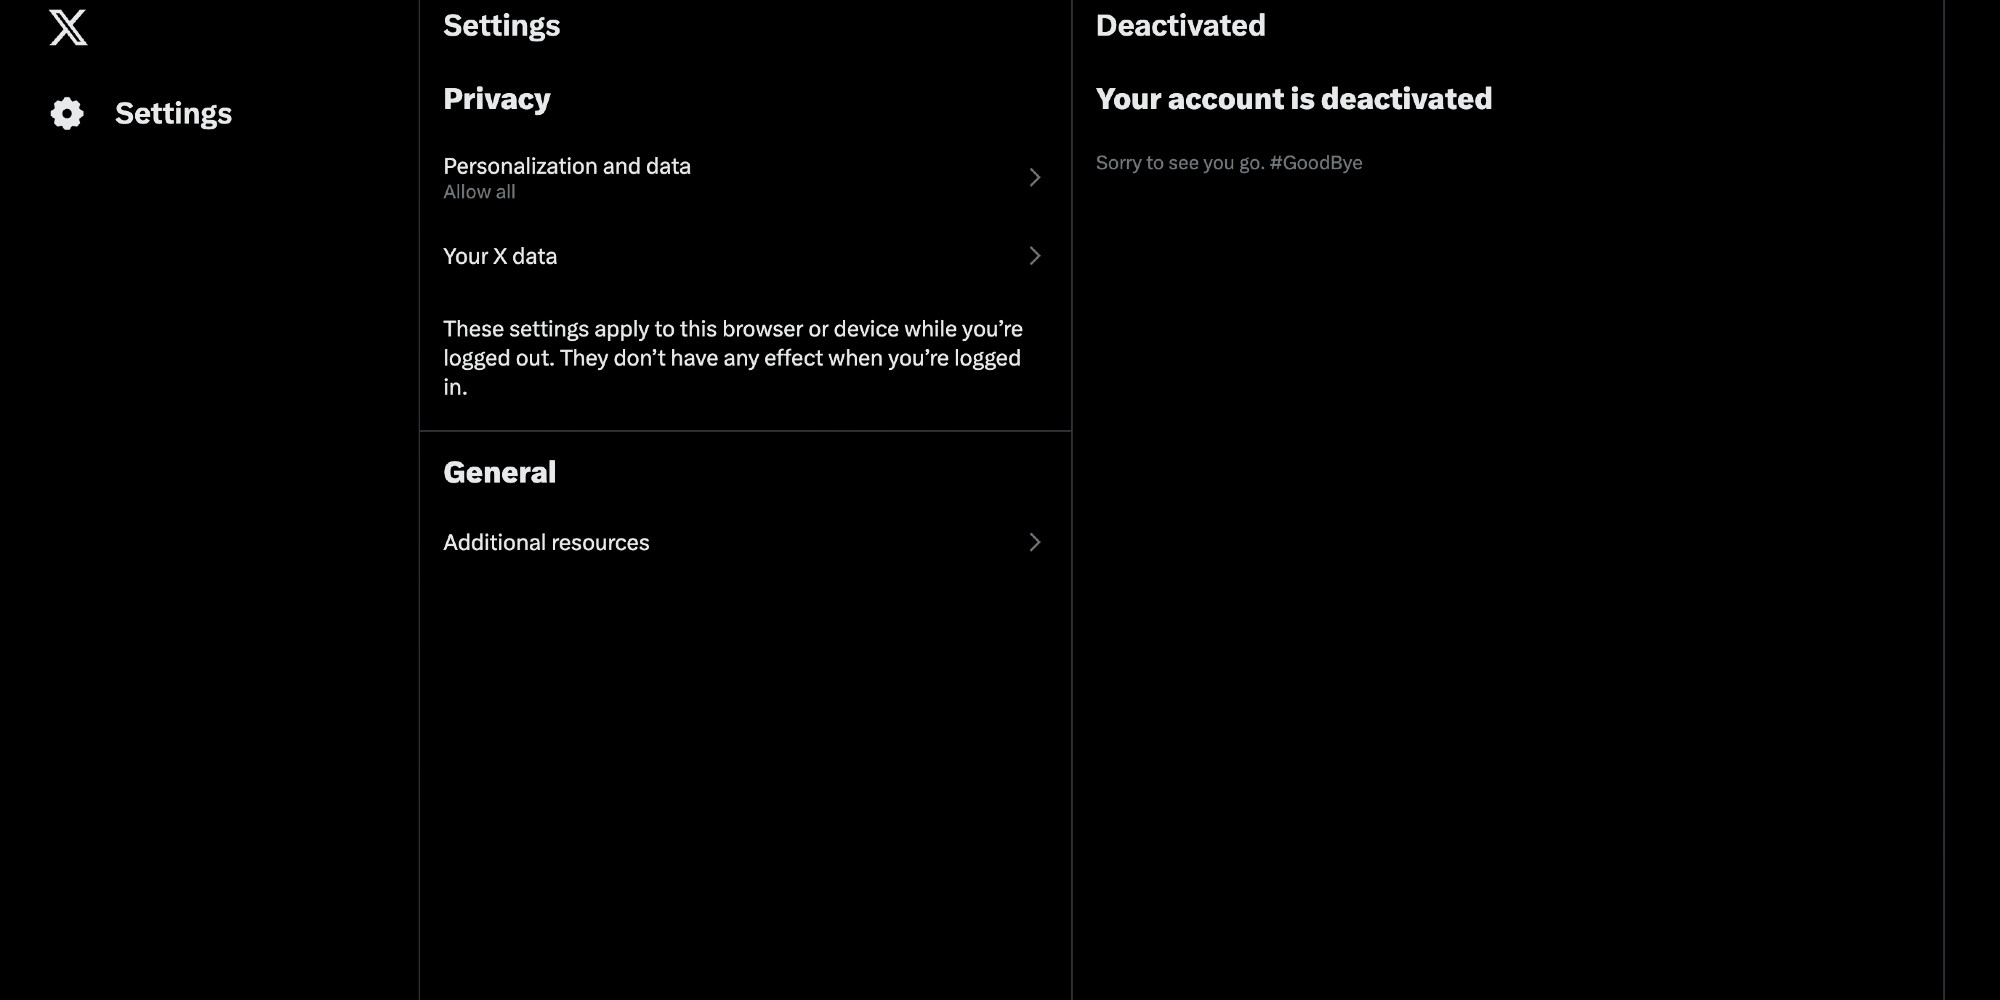Open the Your X data row
Image resolution: width=2000 pixels, height=1000 pixels.
(745, 256)
